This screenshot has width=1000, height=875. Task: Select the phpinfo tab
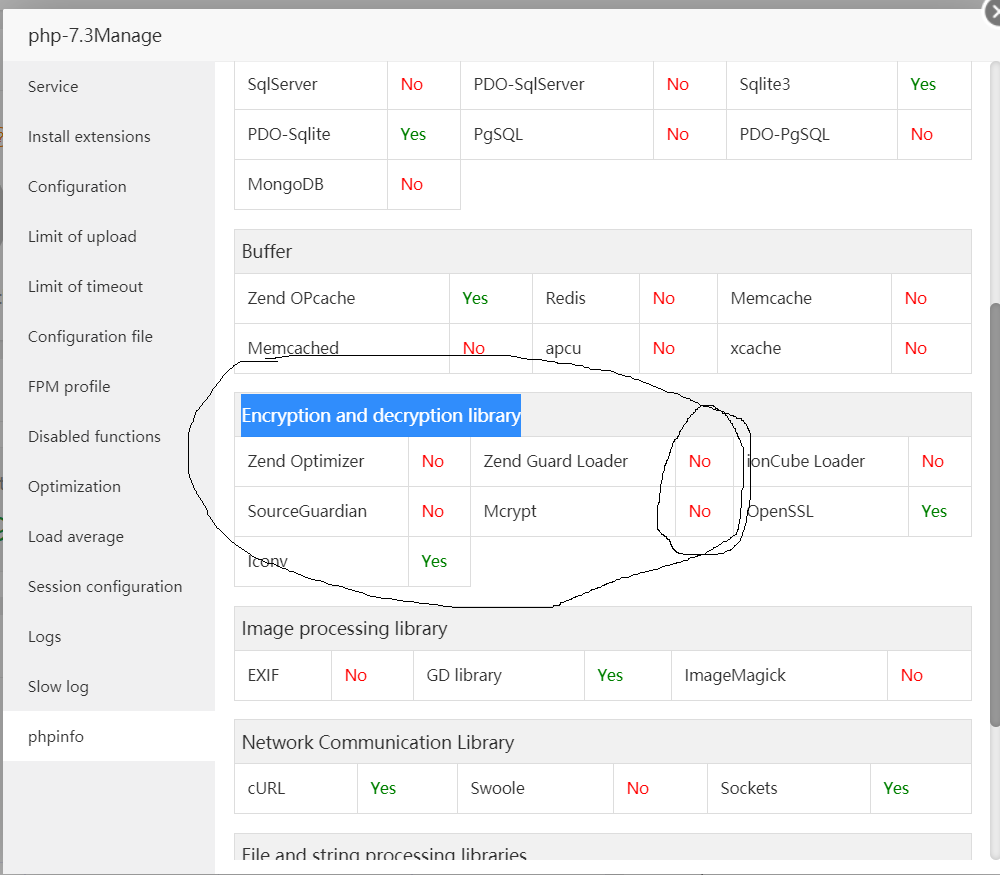pyautogui.click(x=56, y=737)
